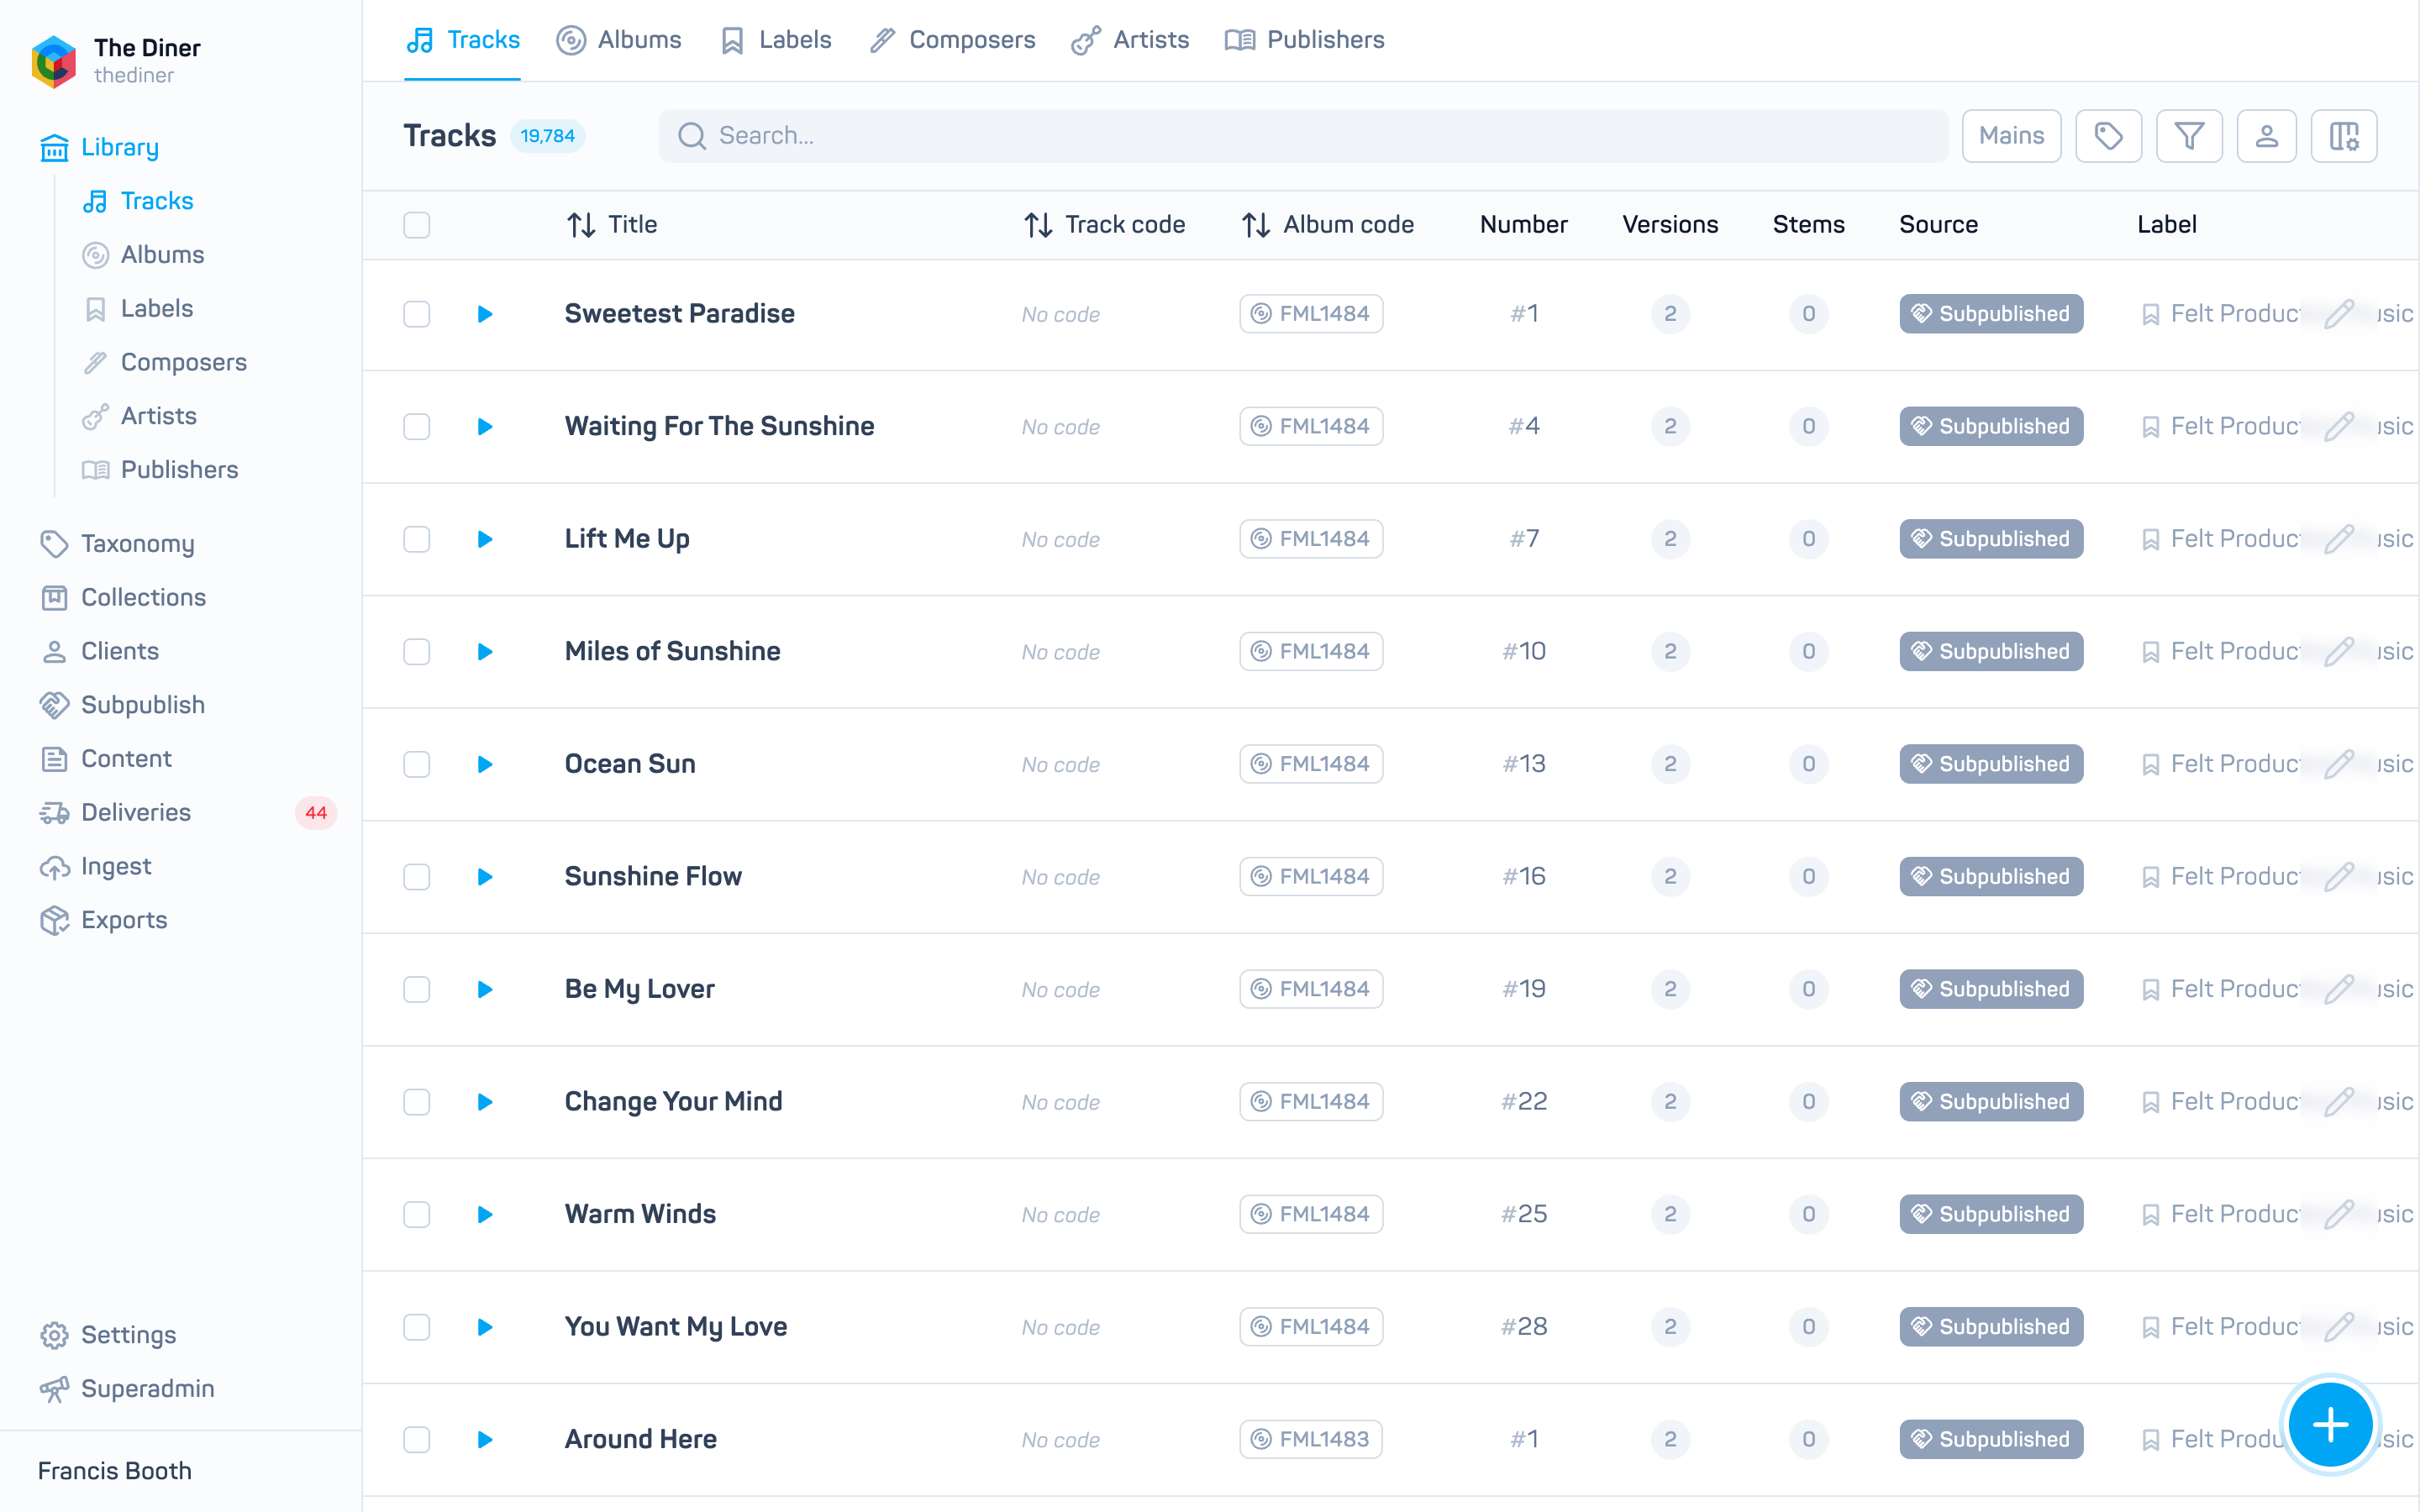Image resolution: width=2420 pixels, height=1512 pixels.
Task: Open column settings icon button
Action: click(2343, 136)
